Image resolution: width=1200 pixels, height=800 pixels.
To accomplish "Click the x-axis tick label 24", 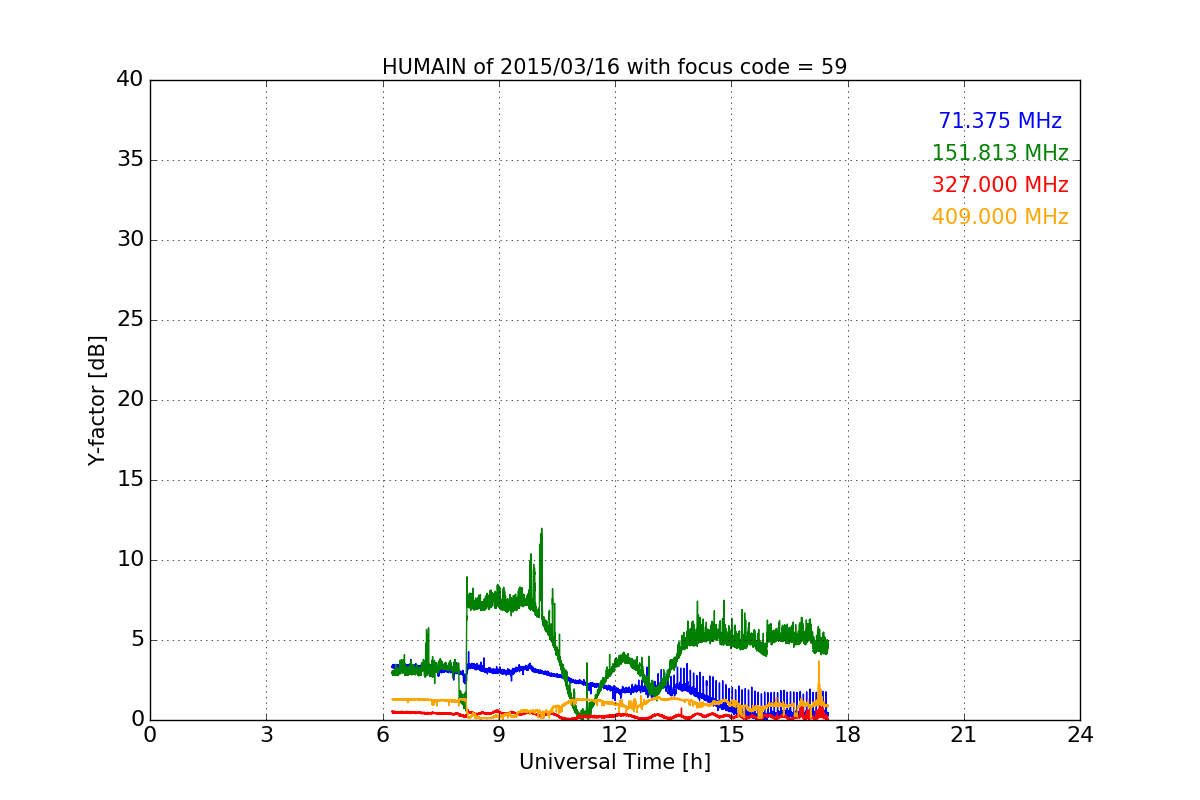I will 1080,735.
